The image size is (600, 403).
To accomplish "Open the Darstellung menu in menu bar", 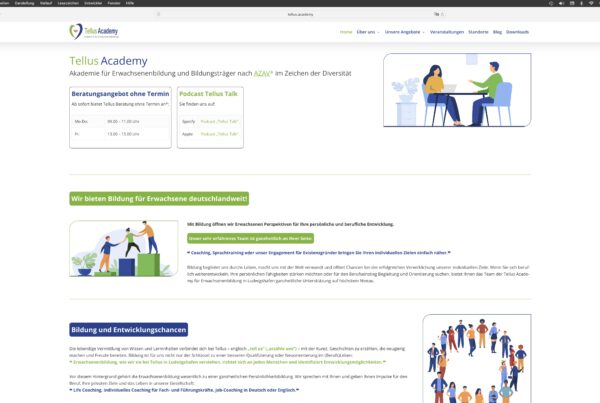I will [24, 3].
